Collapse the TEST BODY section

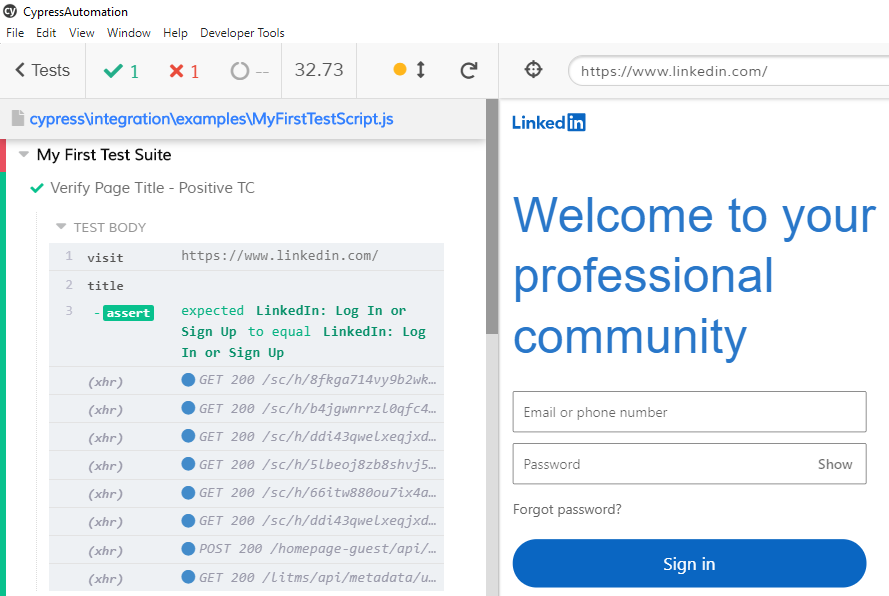click(x=61, y=227)
